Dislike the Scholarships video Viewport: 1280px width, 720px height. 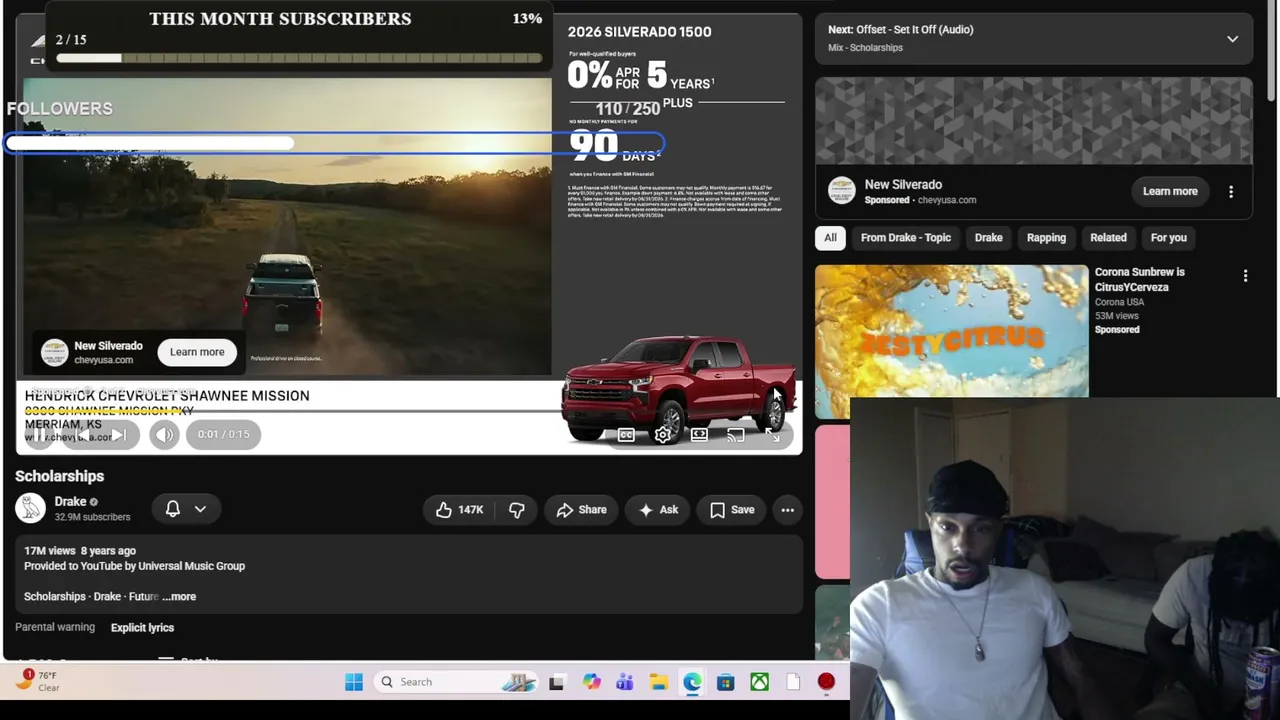pos(517,510)
